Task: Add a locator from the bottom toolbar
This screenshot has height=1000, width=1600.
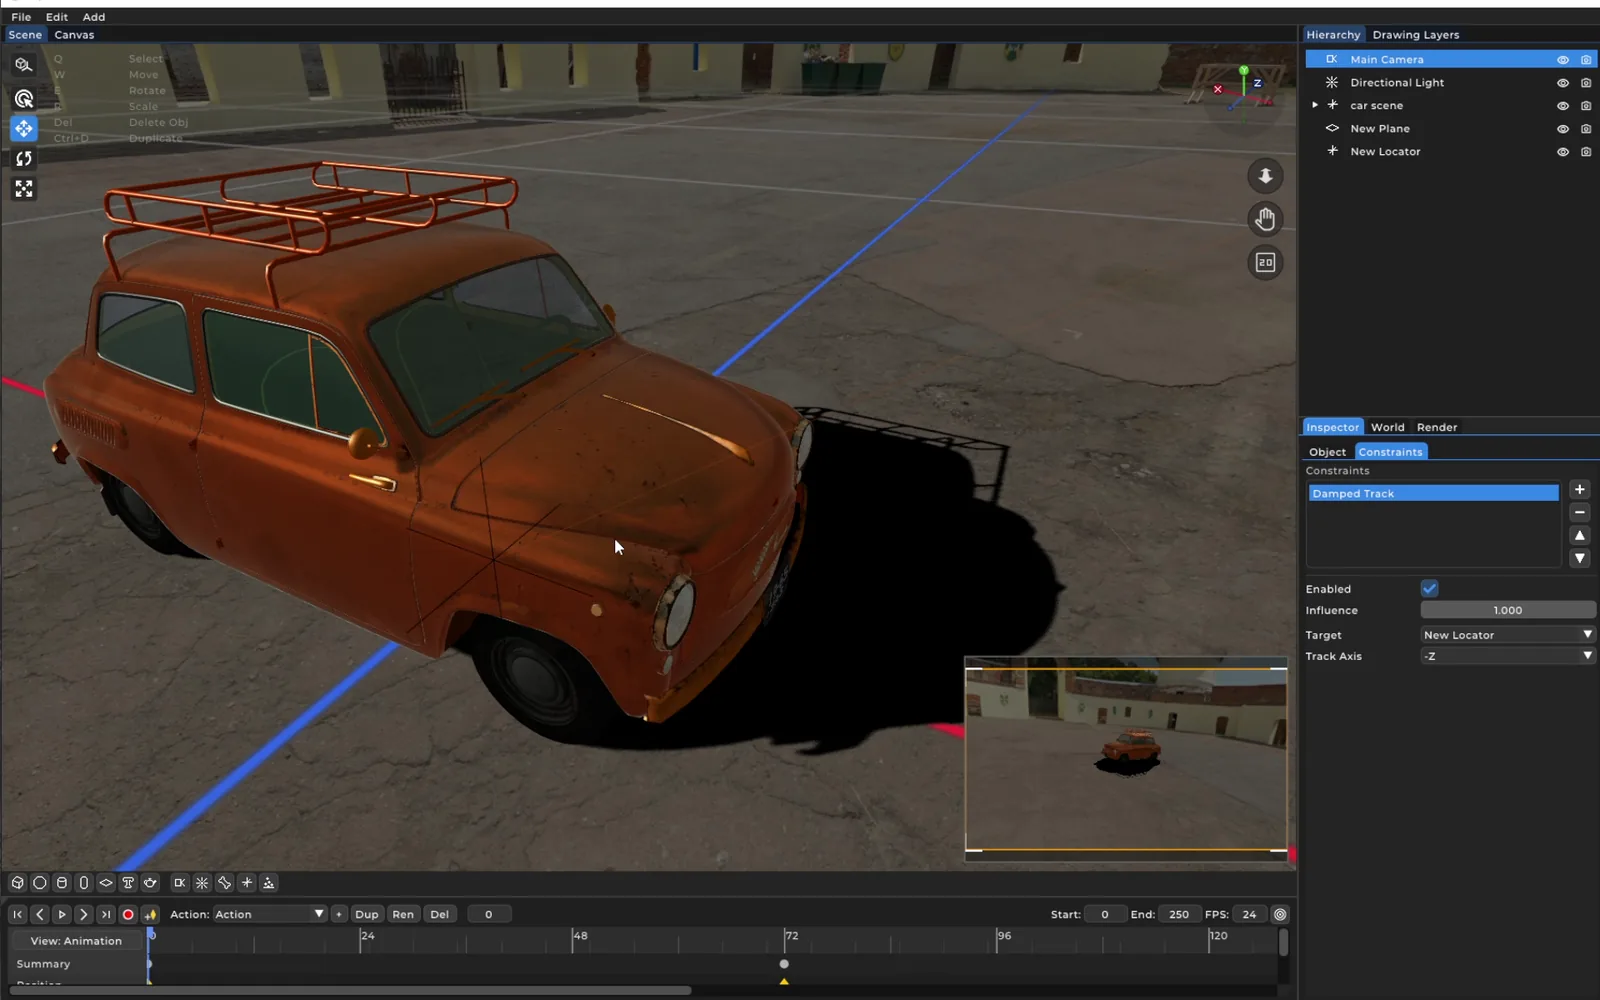Action: (246, 883)
